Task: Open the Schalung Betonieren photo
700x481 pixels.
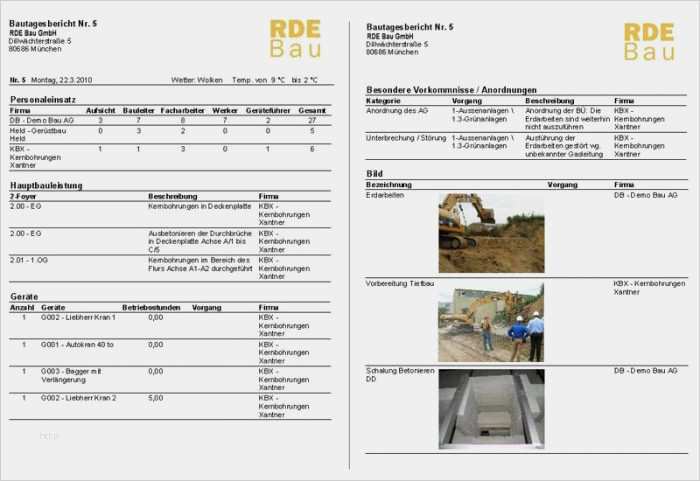Action: click(491, 408)
